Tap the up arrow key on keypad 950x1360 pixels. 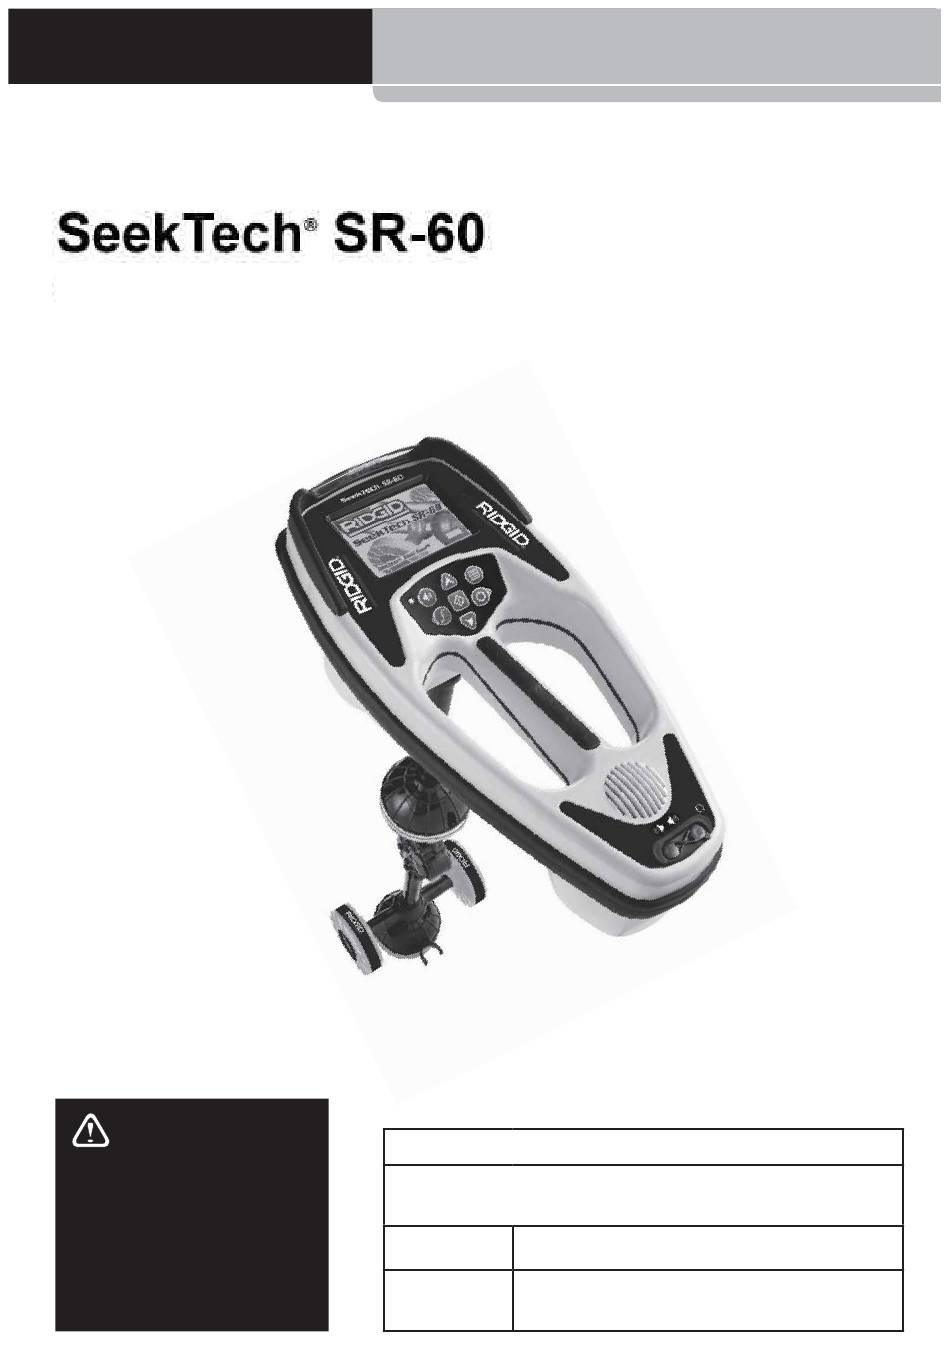(x=448, y=581)
